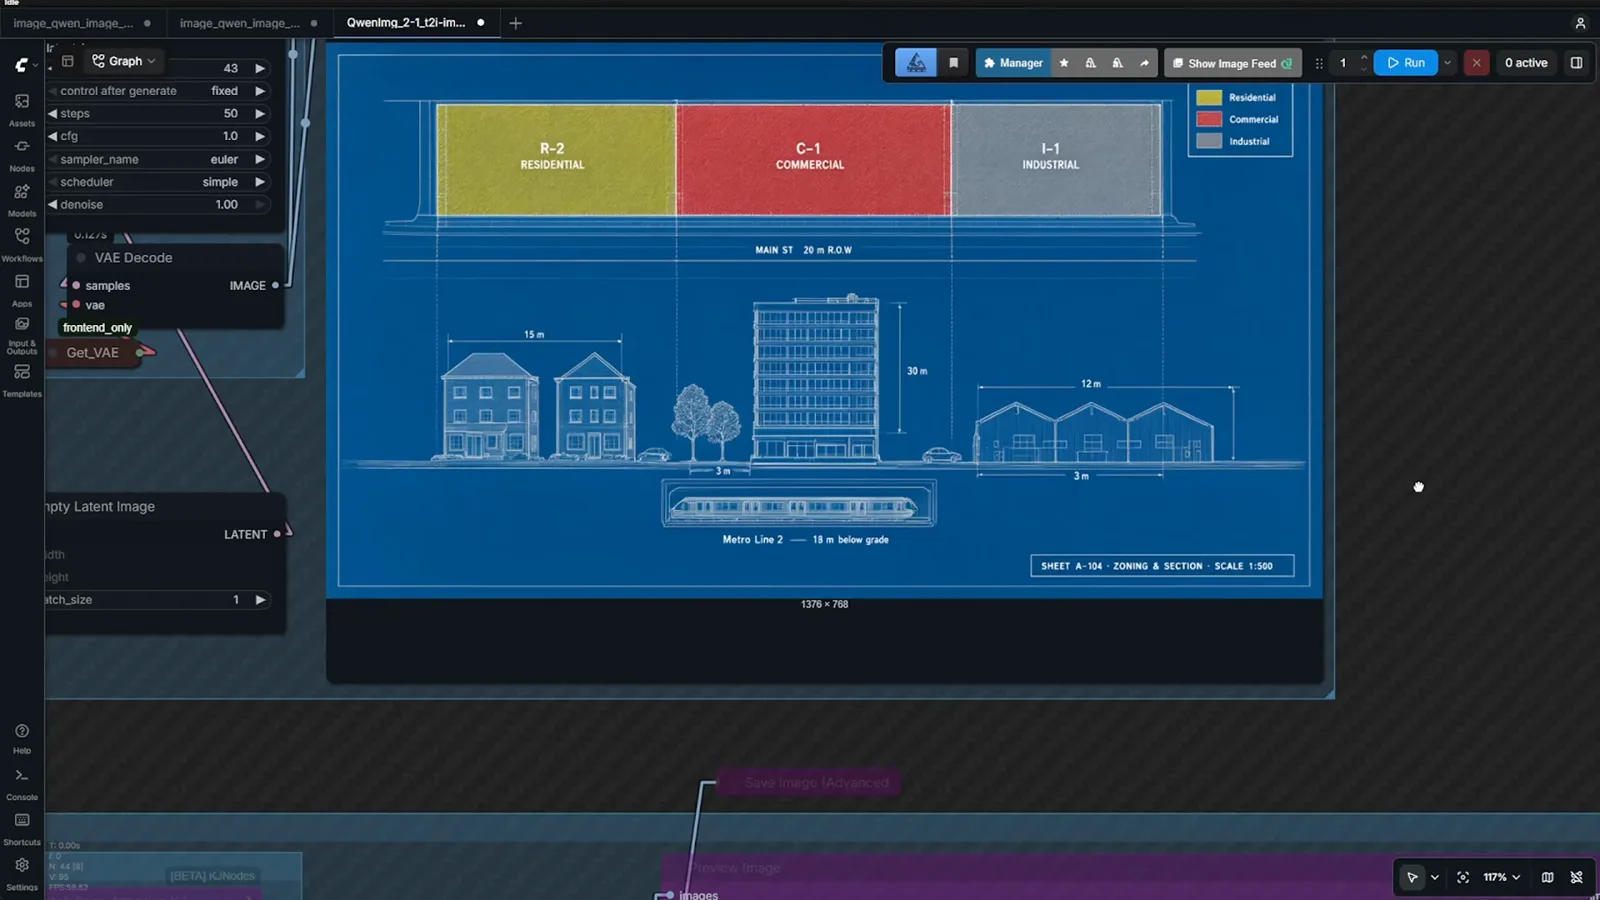Toggle link visibility in canvas toolbar
1600x900 pixels.
1576,877
